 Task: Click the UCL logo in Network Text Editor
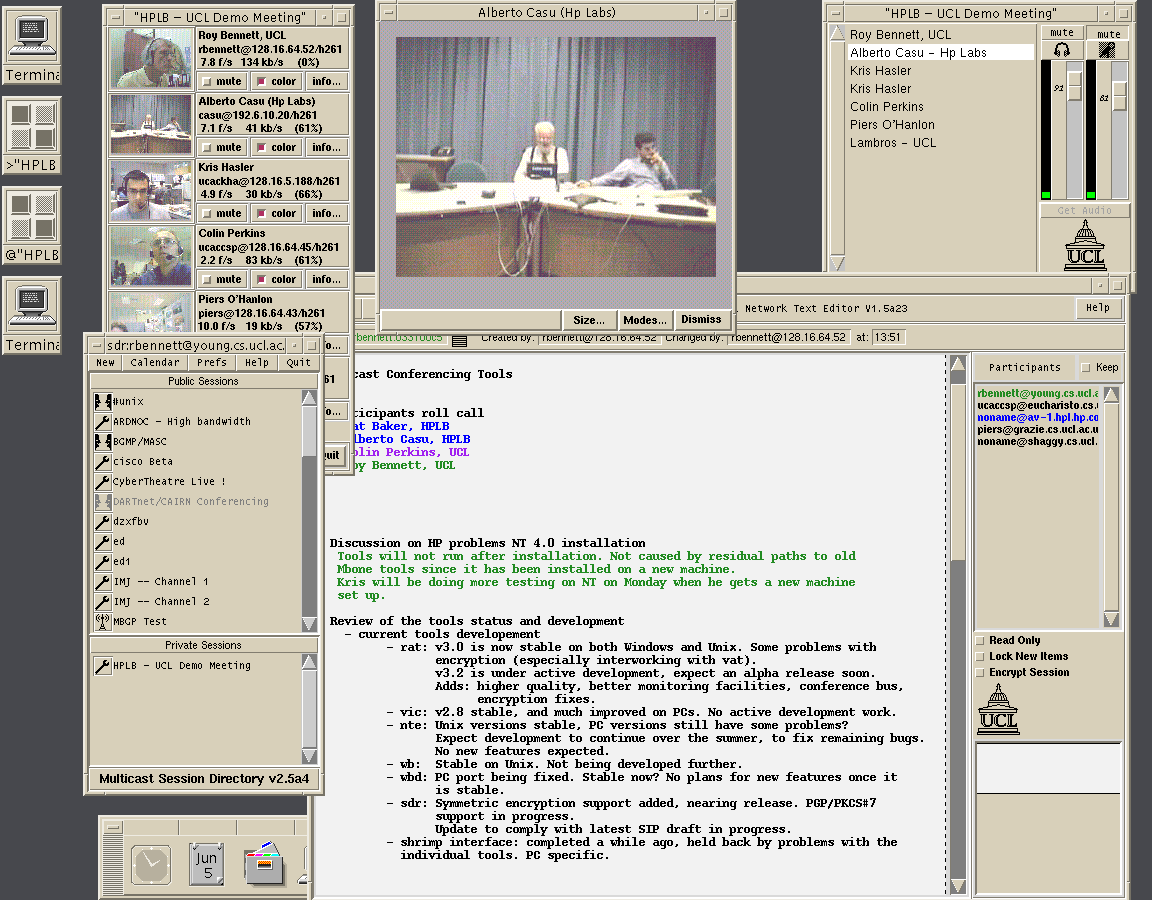click(x=998, y=710)
